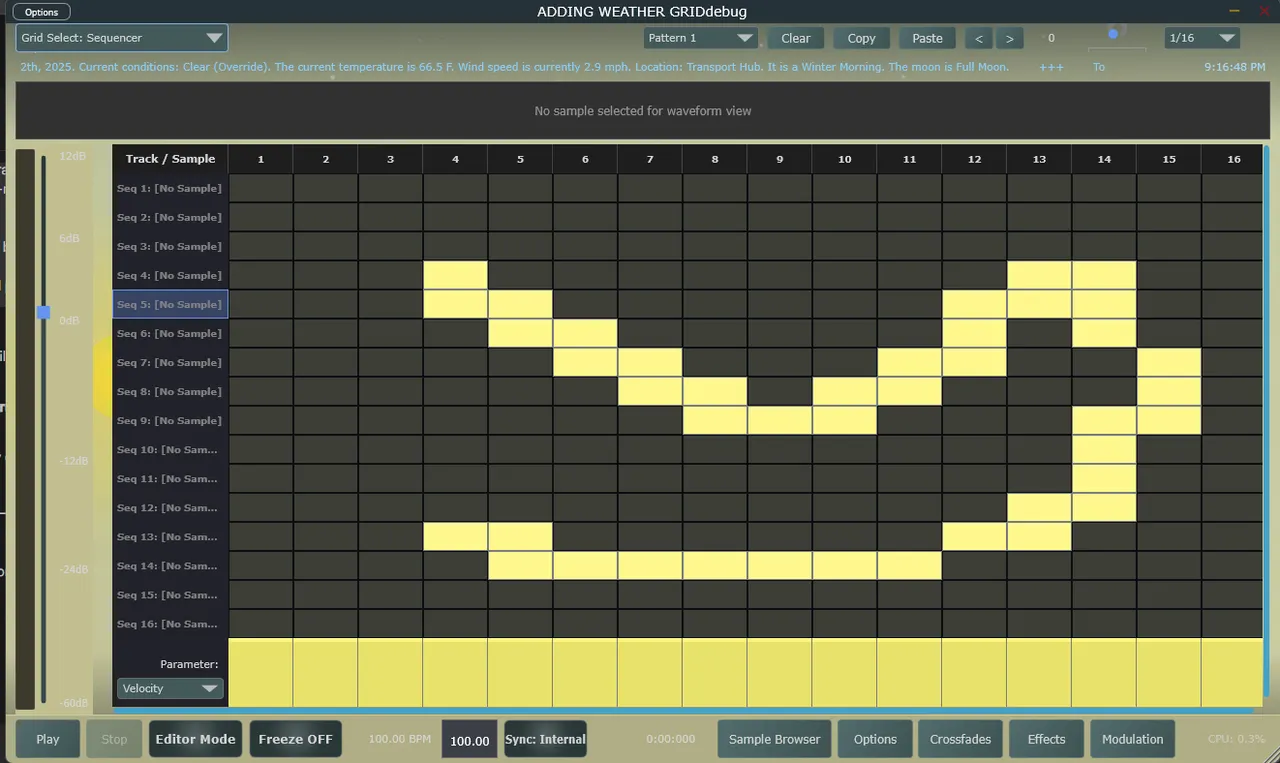Click the 100.00 BPM input field
The image size is (1280, 763).
[x=469, y=742]
